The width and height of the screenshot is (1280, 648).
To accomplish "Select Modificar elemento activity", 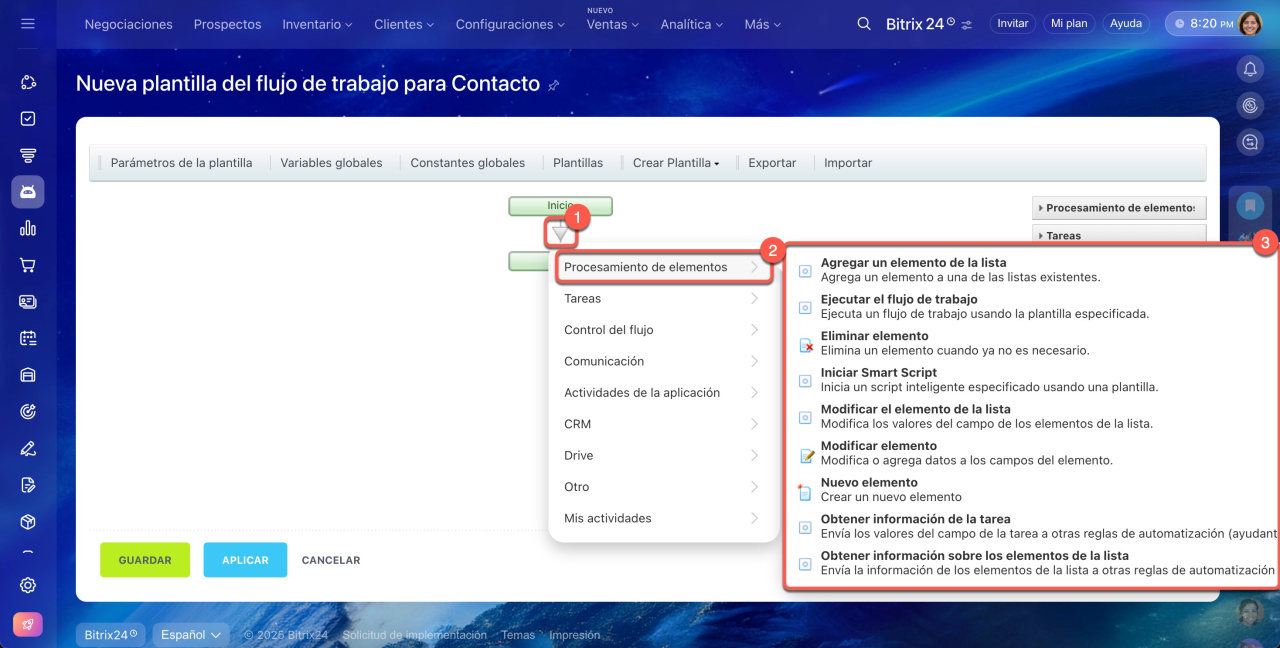I will [878, 446].
